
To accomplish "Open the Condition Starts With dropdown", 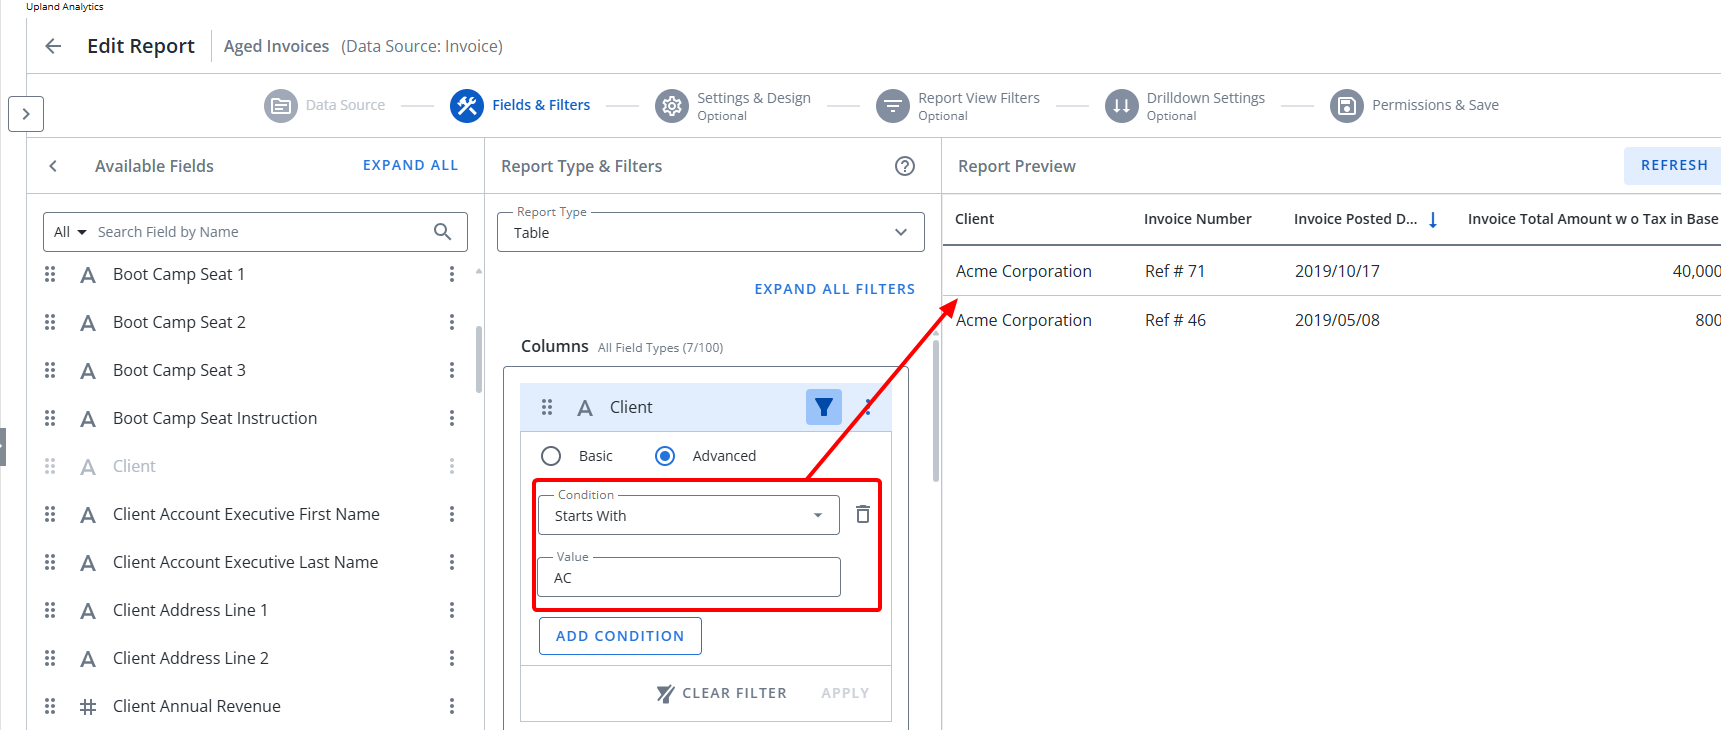I will pyautogui.click(x=689, y=516).
